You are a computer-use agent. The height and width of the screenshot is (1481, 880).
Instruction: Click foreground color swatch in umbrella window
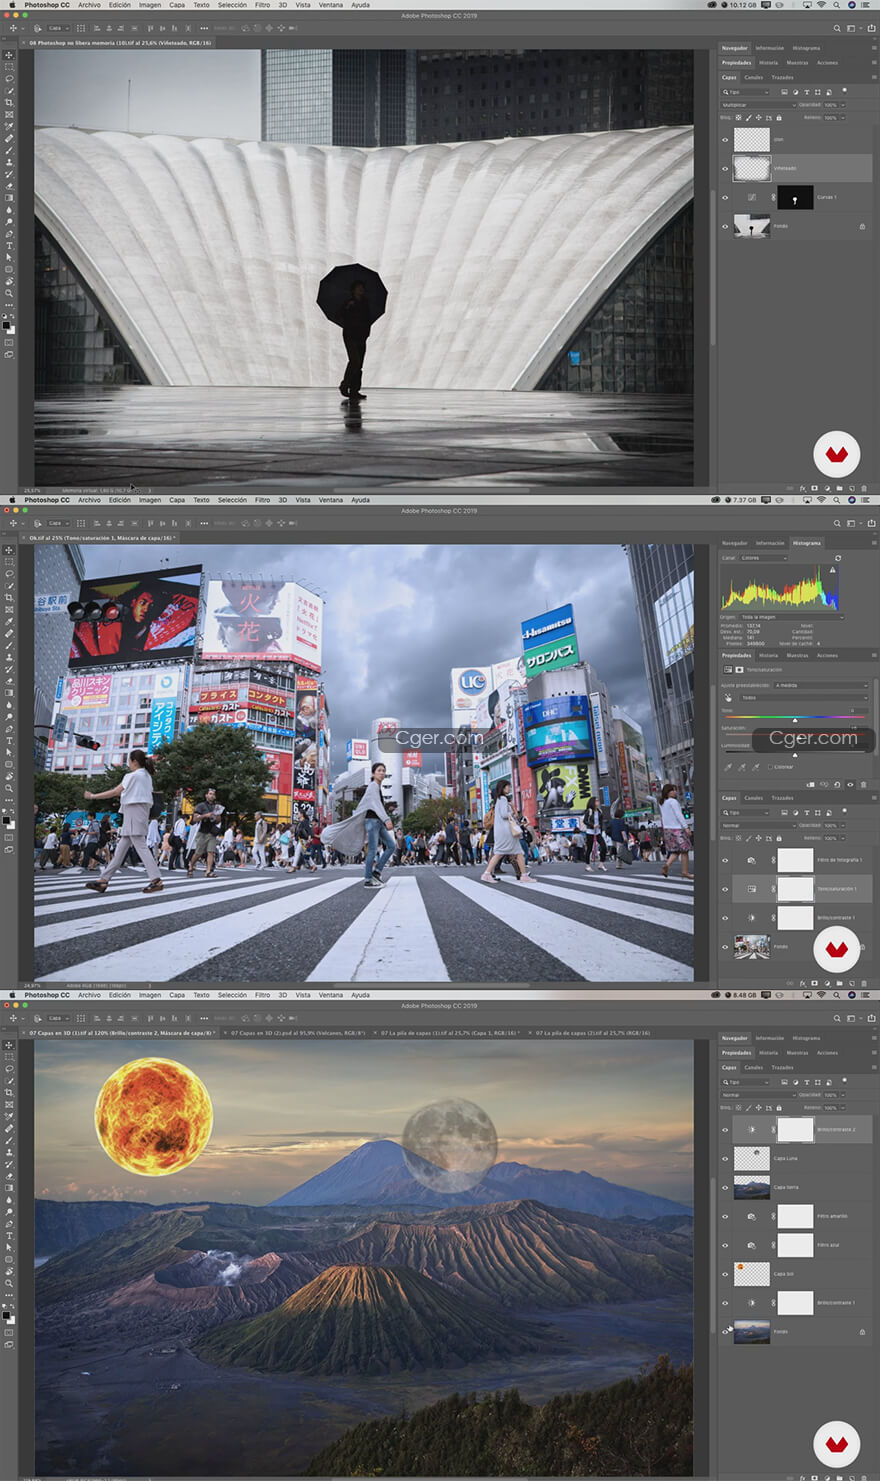click(7, 325)
